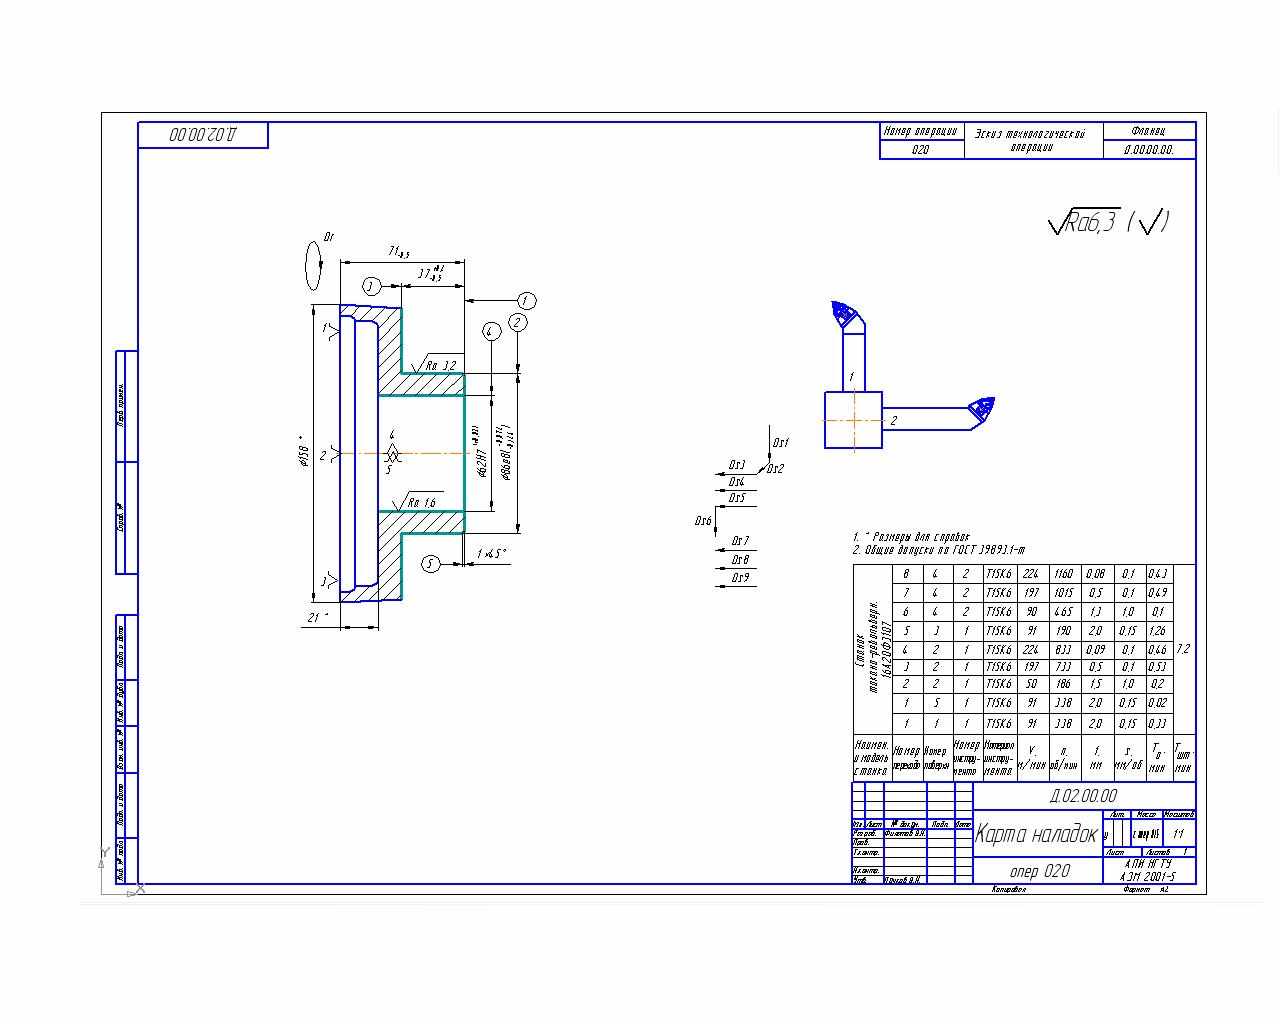Select the 'опер 020' label in title block

(x=1039, y=871)
